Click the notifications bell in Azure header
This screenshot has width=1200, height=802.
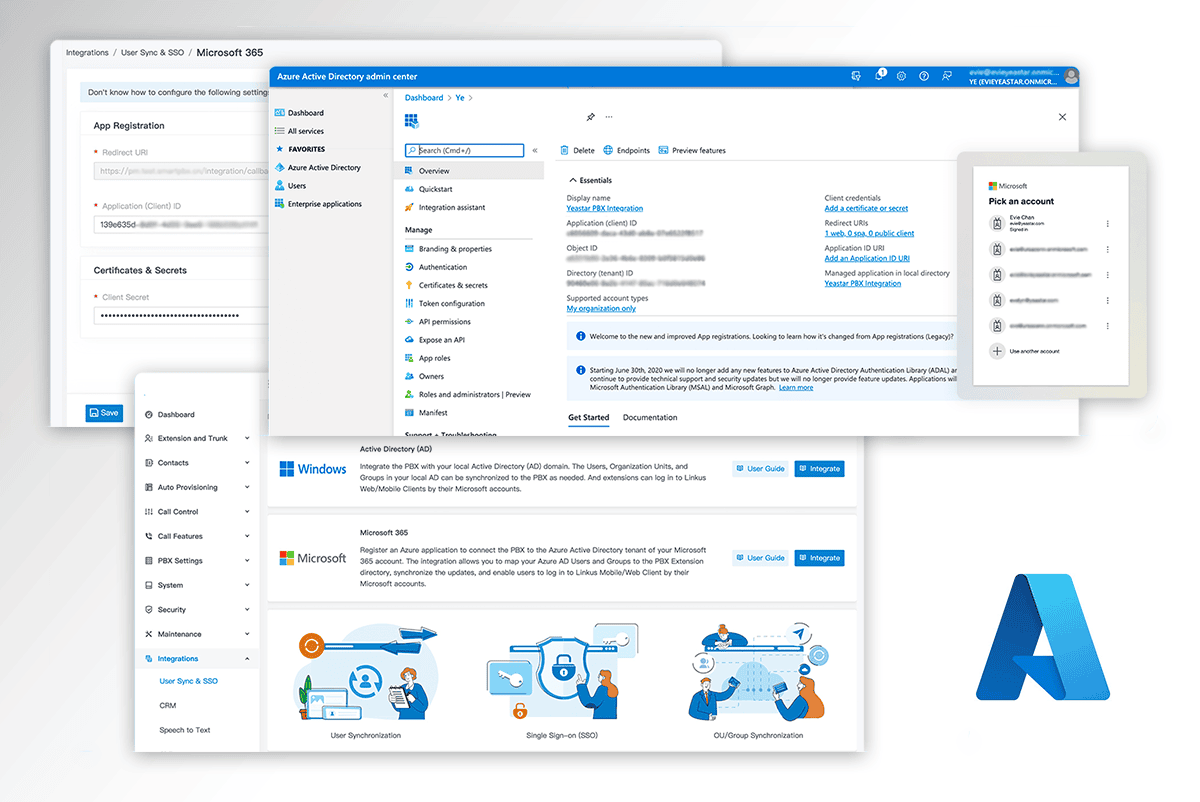879,75
